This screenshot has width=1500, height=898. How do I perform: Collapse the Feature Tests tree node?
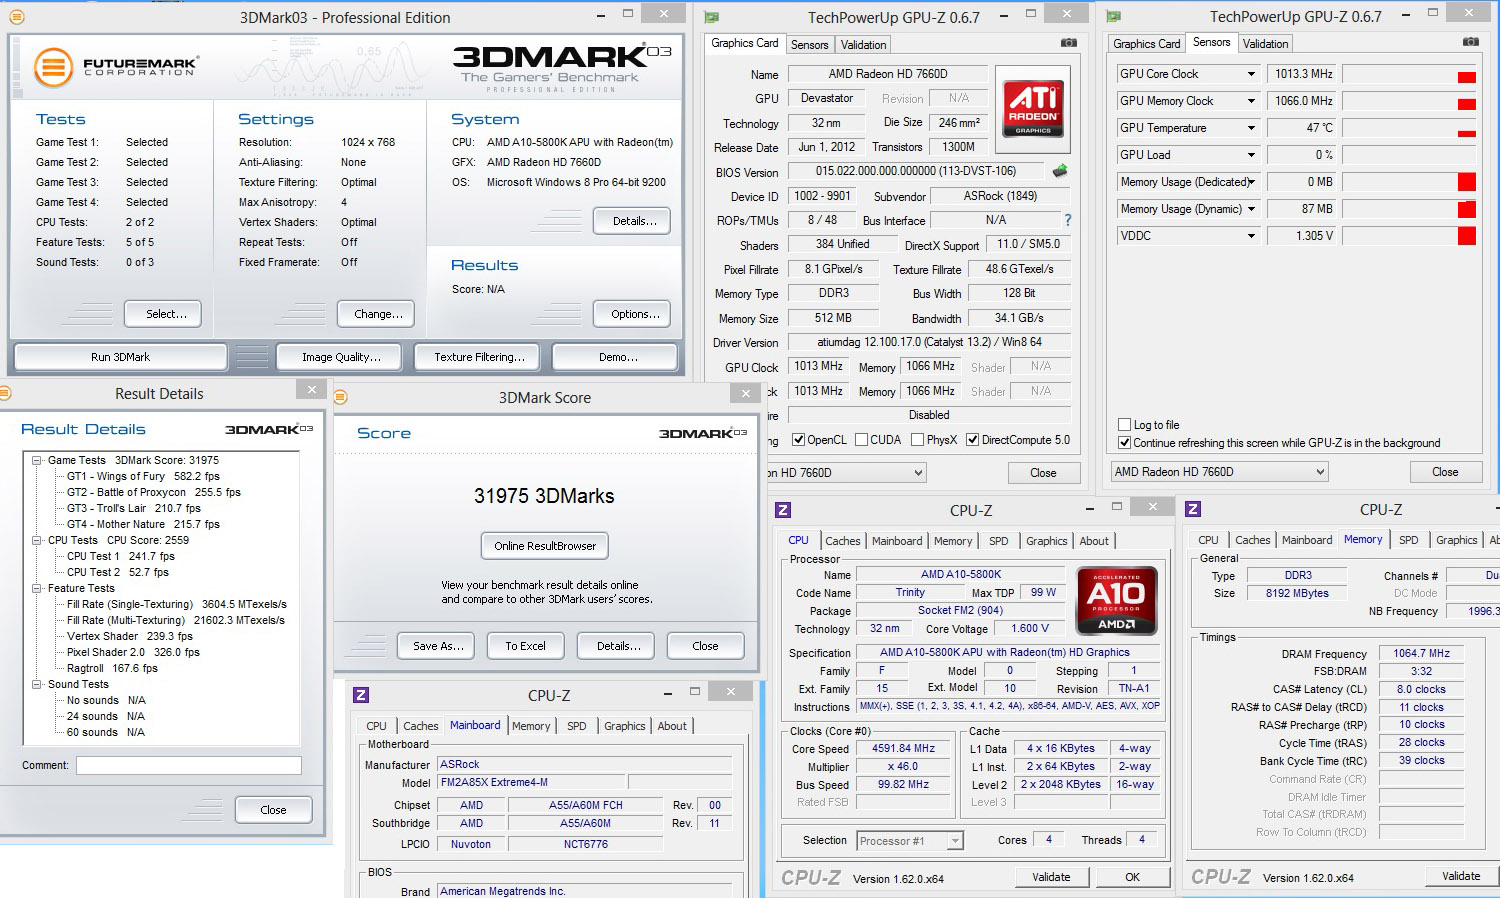(x=36, y=588)
